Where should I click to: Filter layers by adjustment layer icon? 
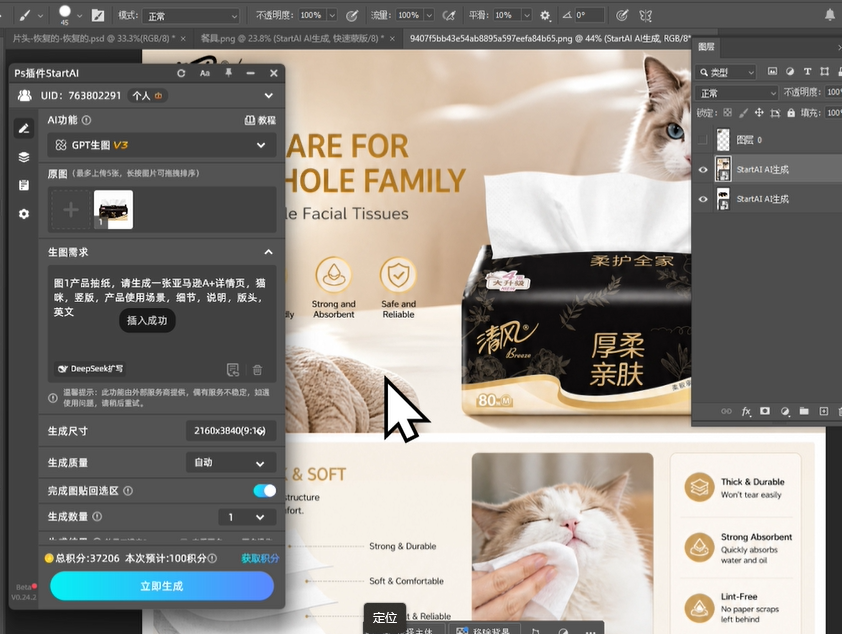(790, 71)
